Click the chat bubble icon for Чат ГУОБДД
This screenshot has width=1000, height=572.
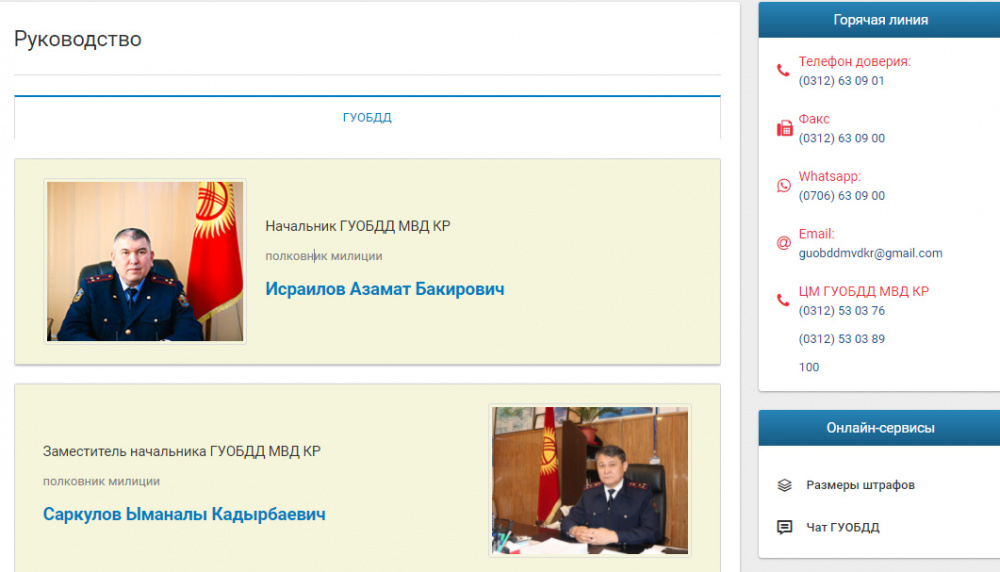(784, 527)
